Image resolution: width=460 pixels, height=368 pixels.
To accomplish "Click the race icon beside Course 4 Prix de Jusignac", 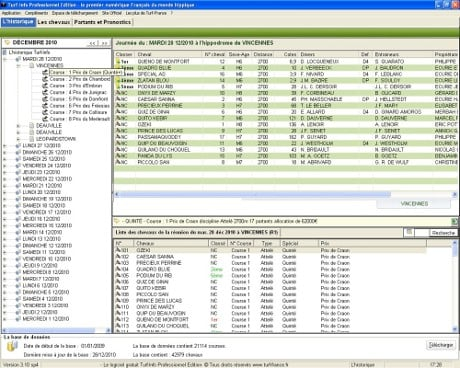I will tap(45, 92).
